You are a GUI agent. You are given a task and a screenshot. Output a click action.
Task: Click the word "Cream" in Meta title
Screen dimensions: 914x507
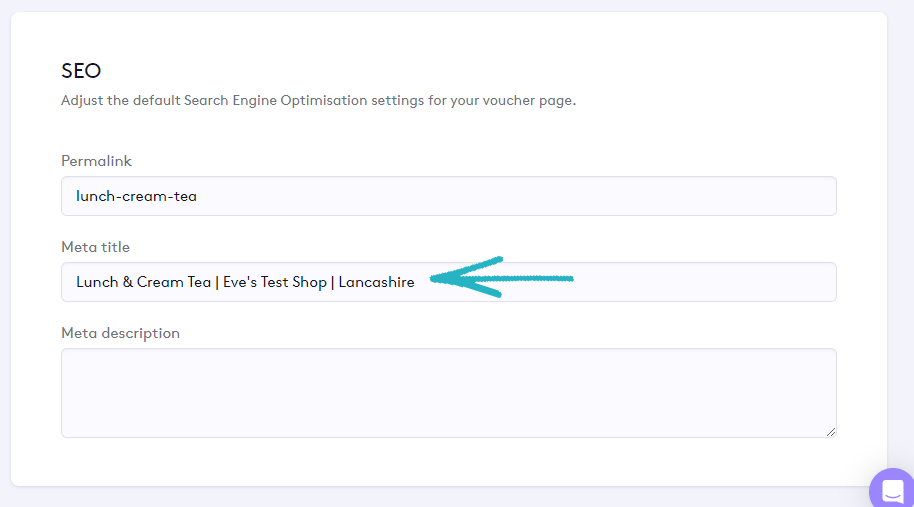click(160, 282)
